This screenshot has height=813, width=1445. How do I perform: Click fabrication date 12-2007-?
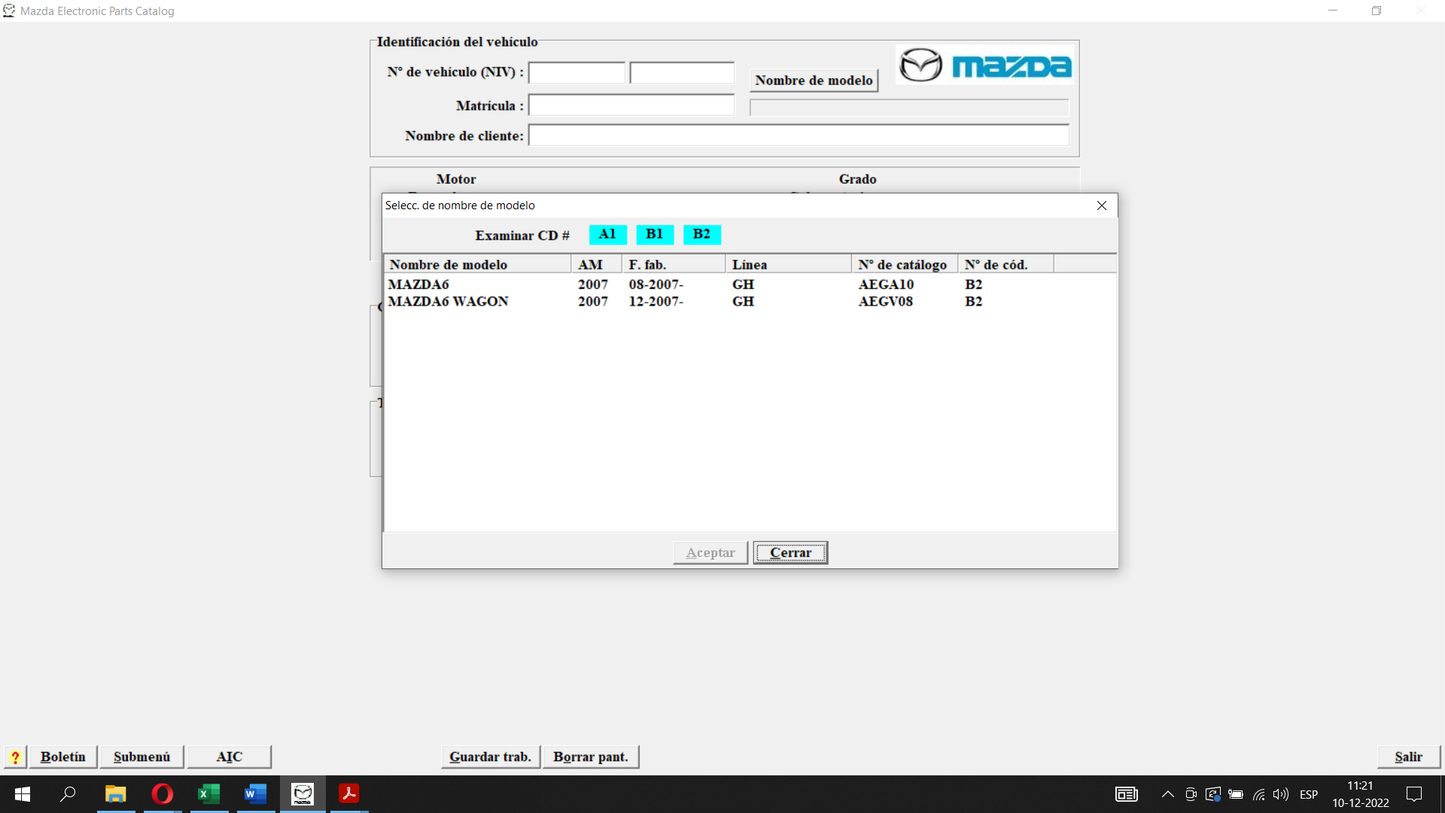(x=656, y=301)
